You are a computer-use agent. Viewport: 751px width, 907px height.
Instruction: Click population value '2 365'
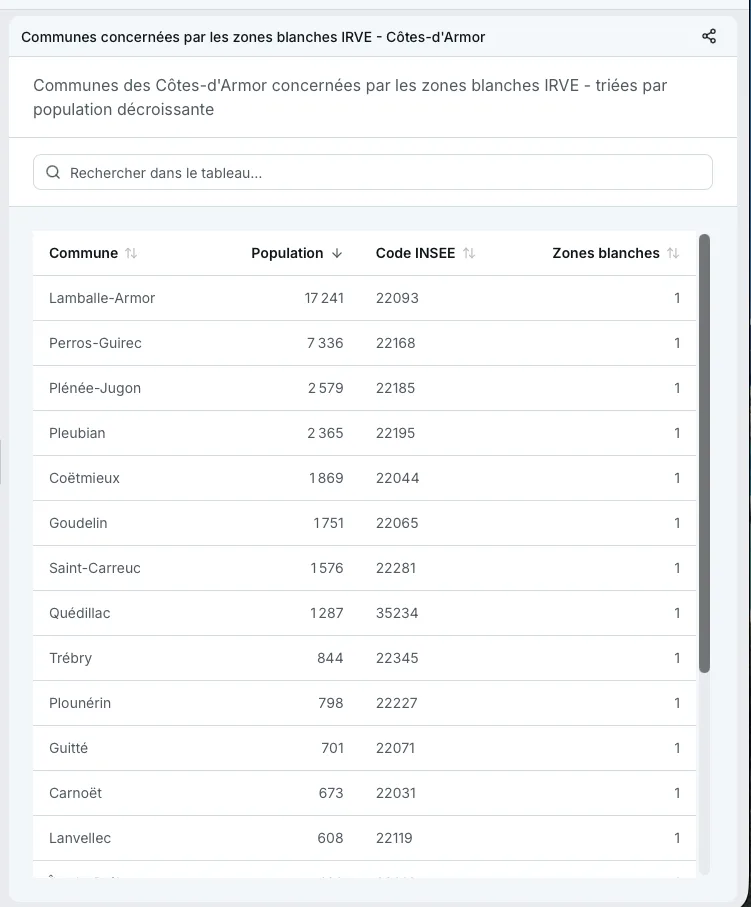[325, 433]
